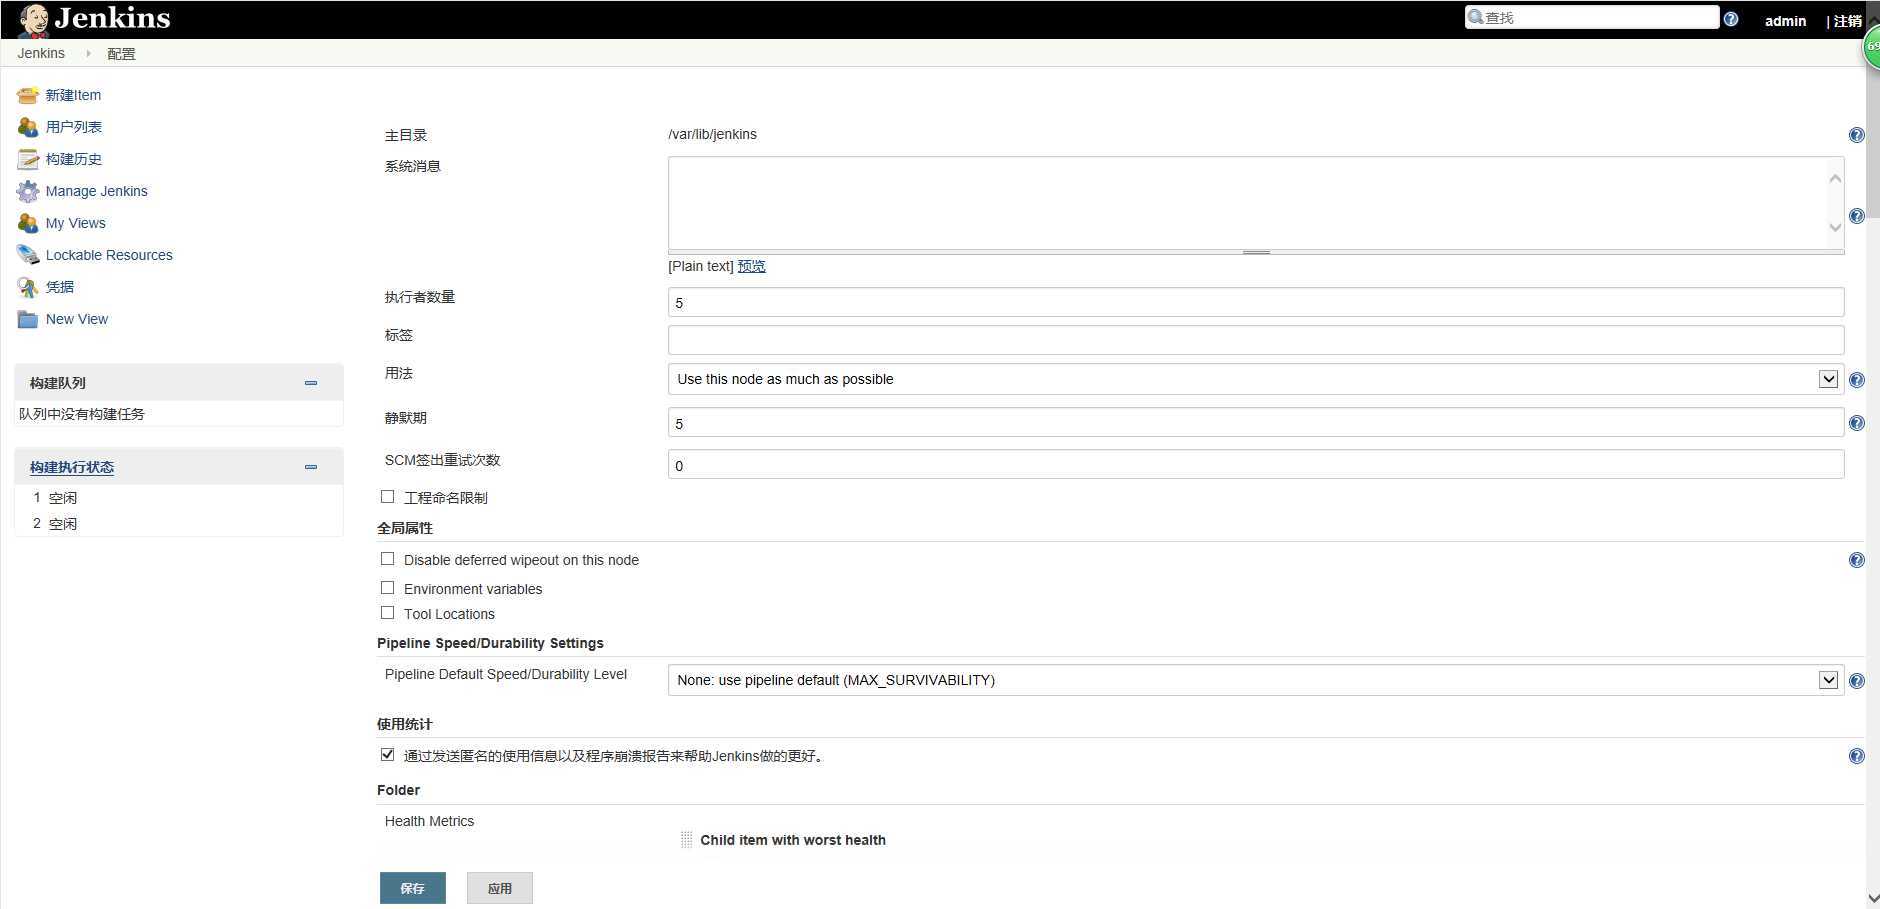1880x909 pixels.
Task: Click textarea scroll up arrow
Action: [x=1835, y=179]
